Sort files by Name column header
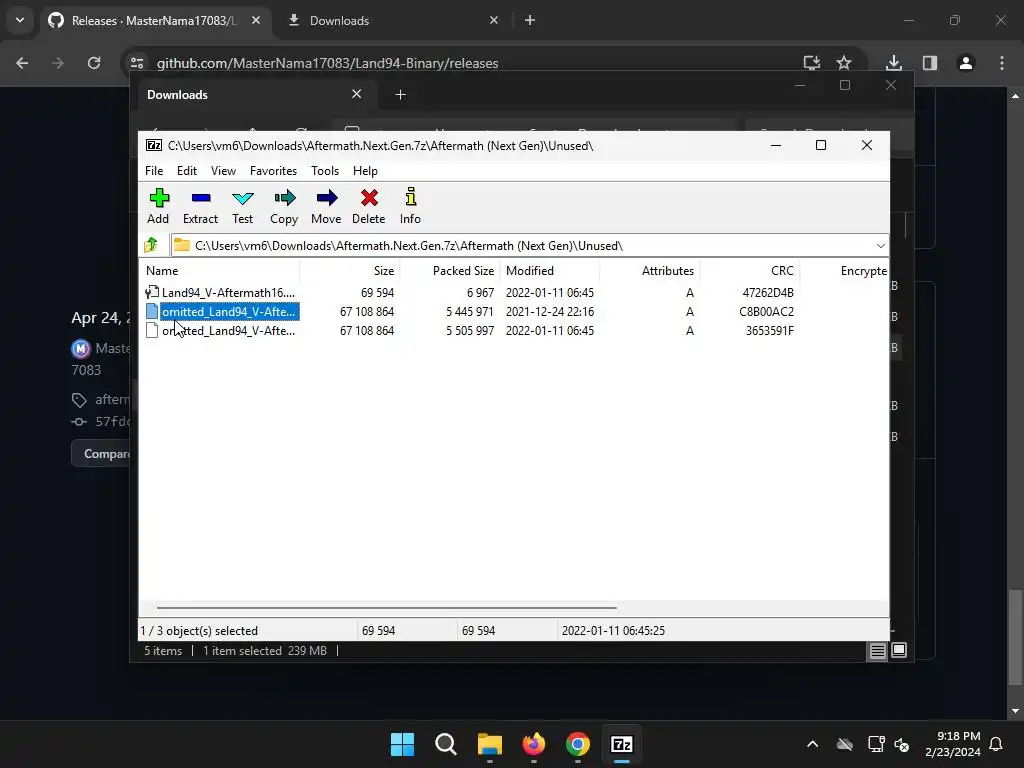Viewport: 1024px width, 768px height. click(219, 270)
